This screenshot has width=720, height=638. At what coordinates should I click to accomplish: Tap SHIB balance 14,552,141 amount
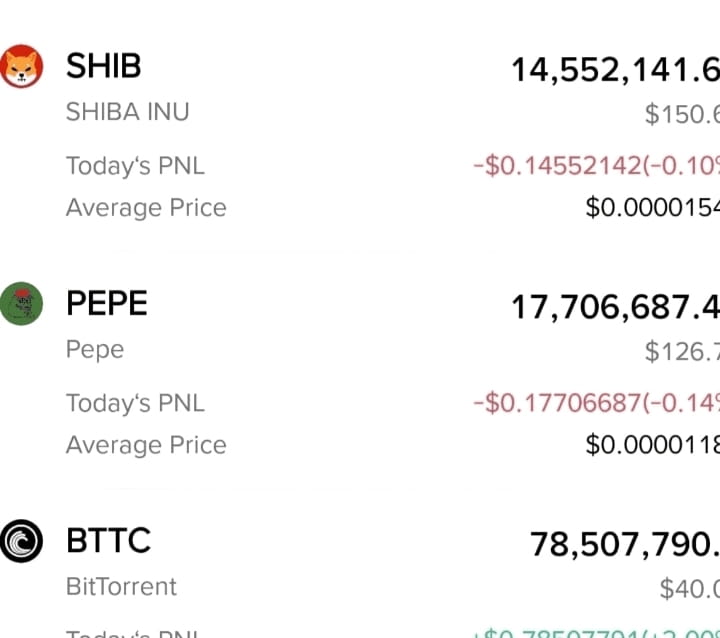click(615, 71)
